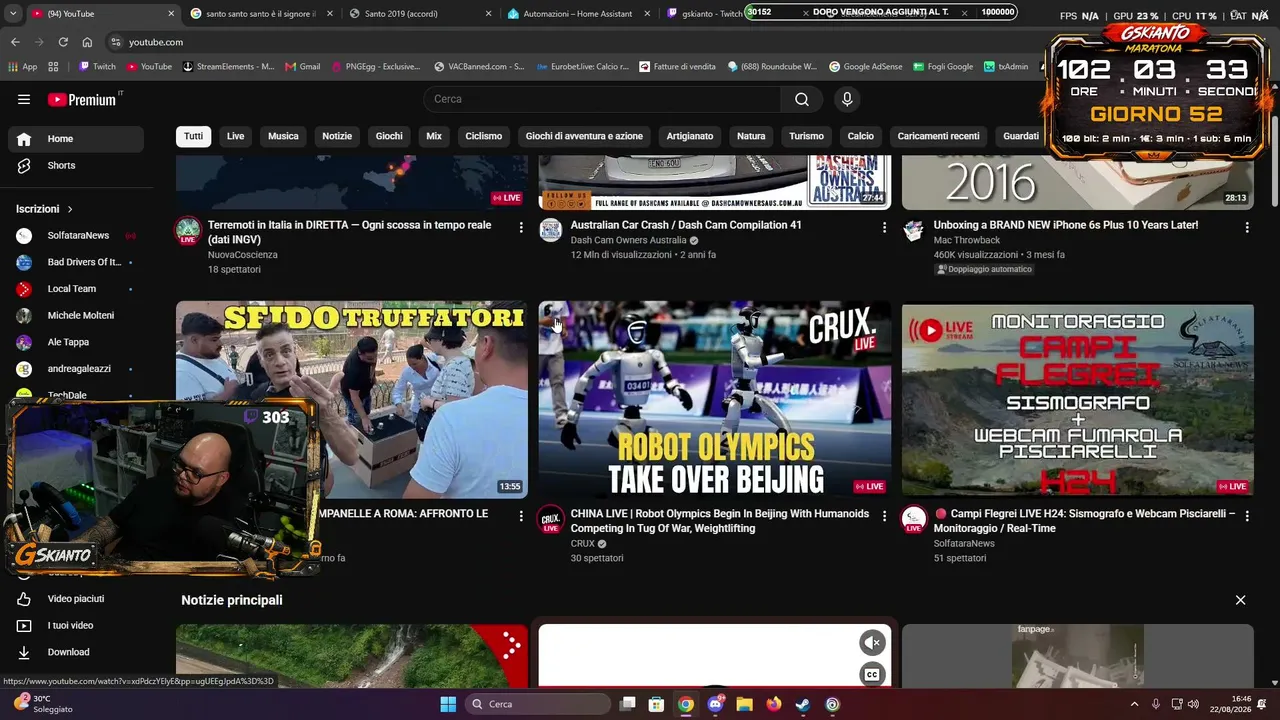Open the Monitoraggio Campi Flegrei thumbnail
The width and height of the screenshot is (1280, 720).
(1078, 400)
